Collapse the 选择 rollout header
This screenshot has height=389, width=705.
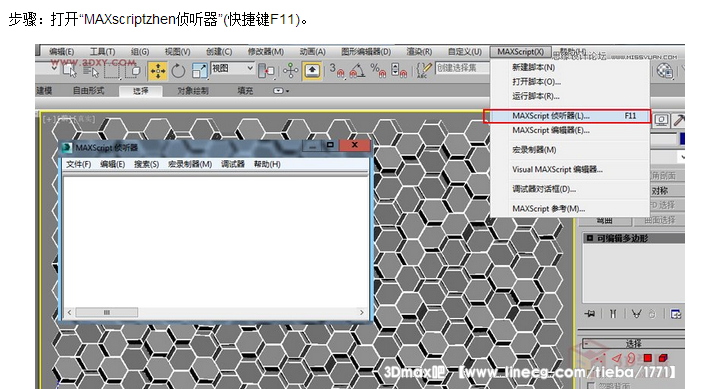click(x=634, y=343)
